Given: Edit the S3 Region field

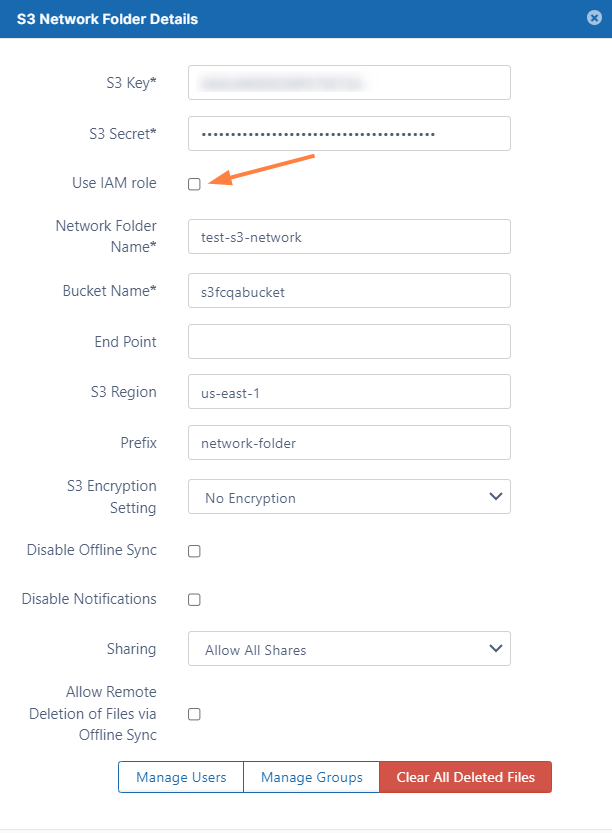Looking at the screenshot, I should click(x=349, y=392).
